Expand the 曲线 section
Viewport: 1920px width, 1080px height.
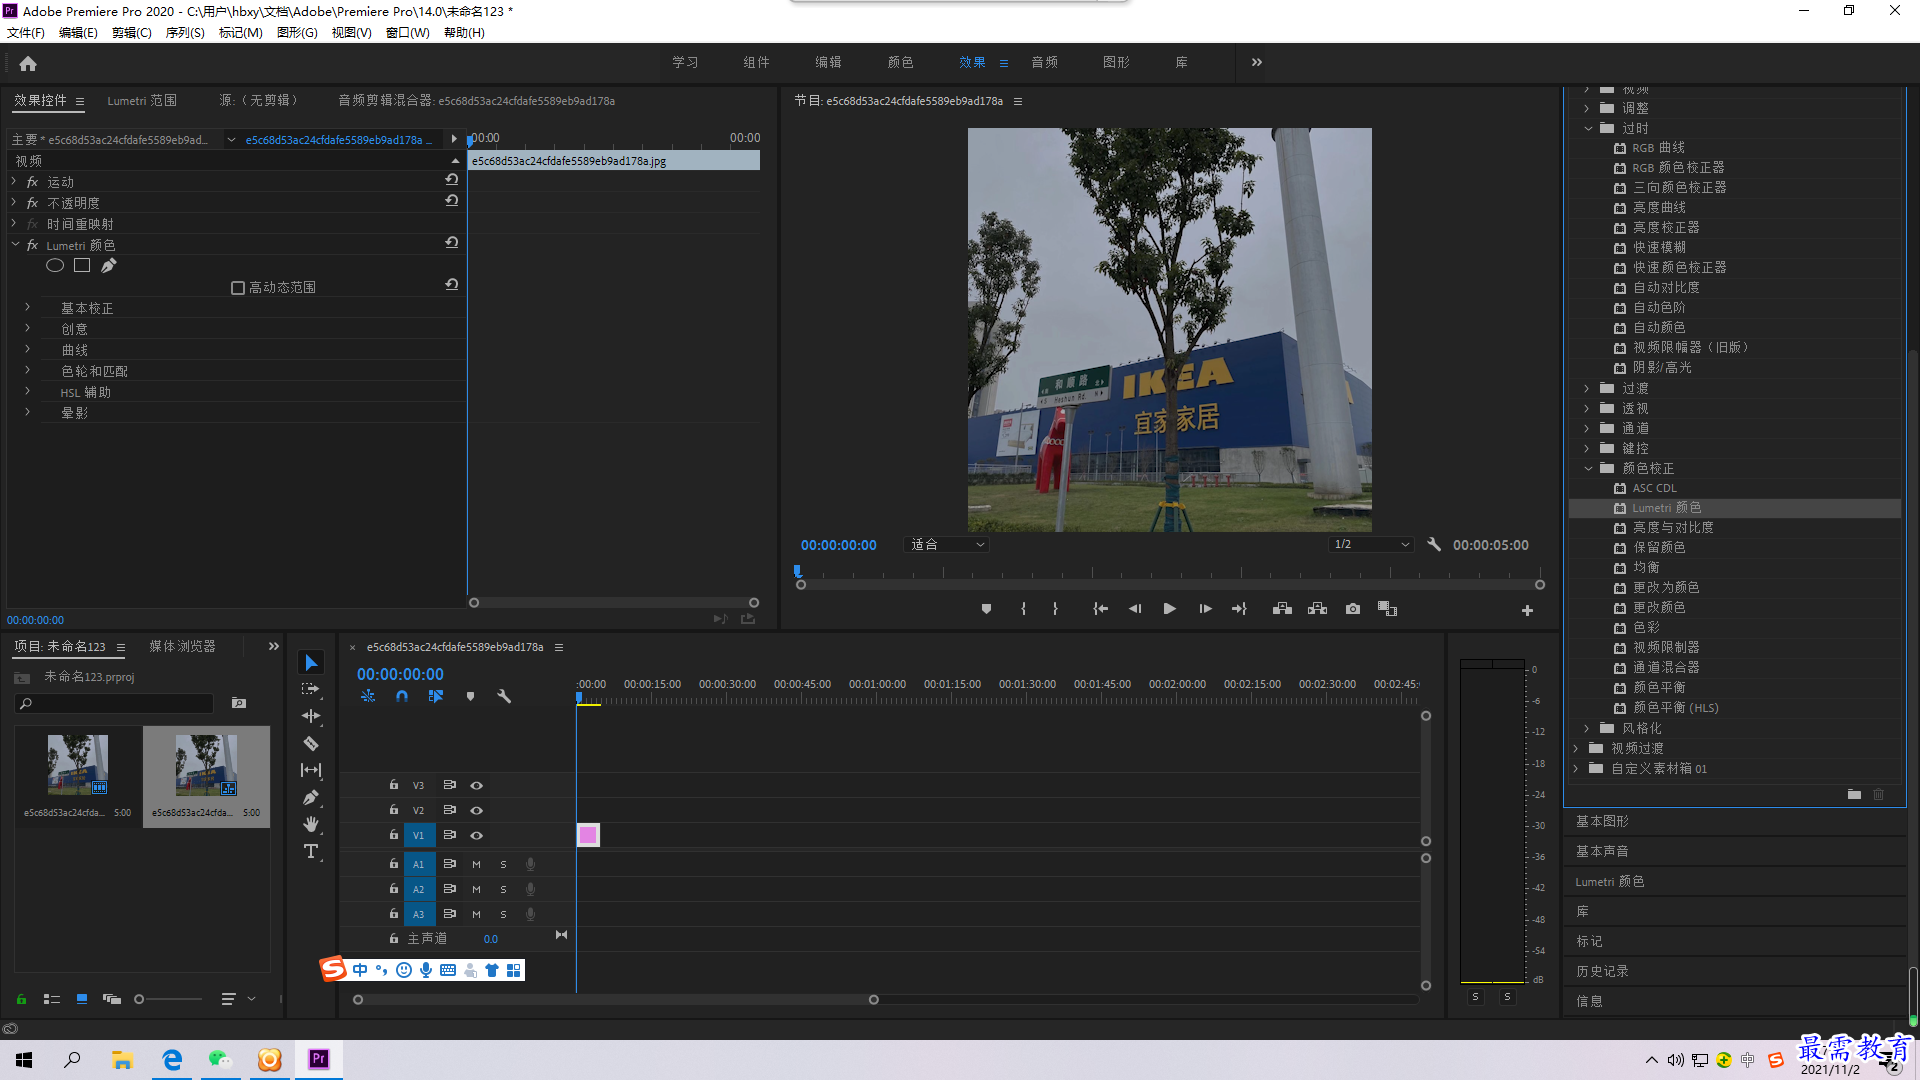(27, 350)
